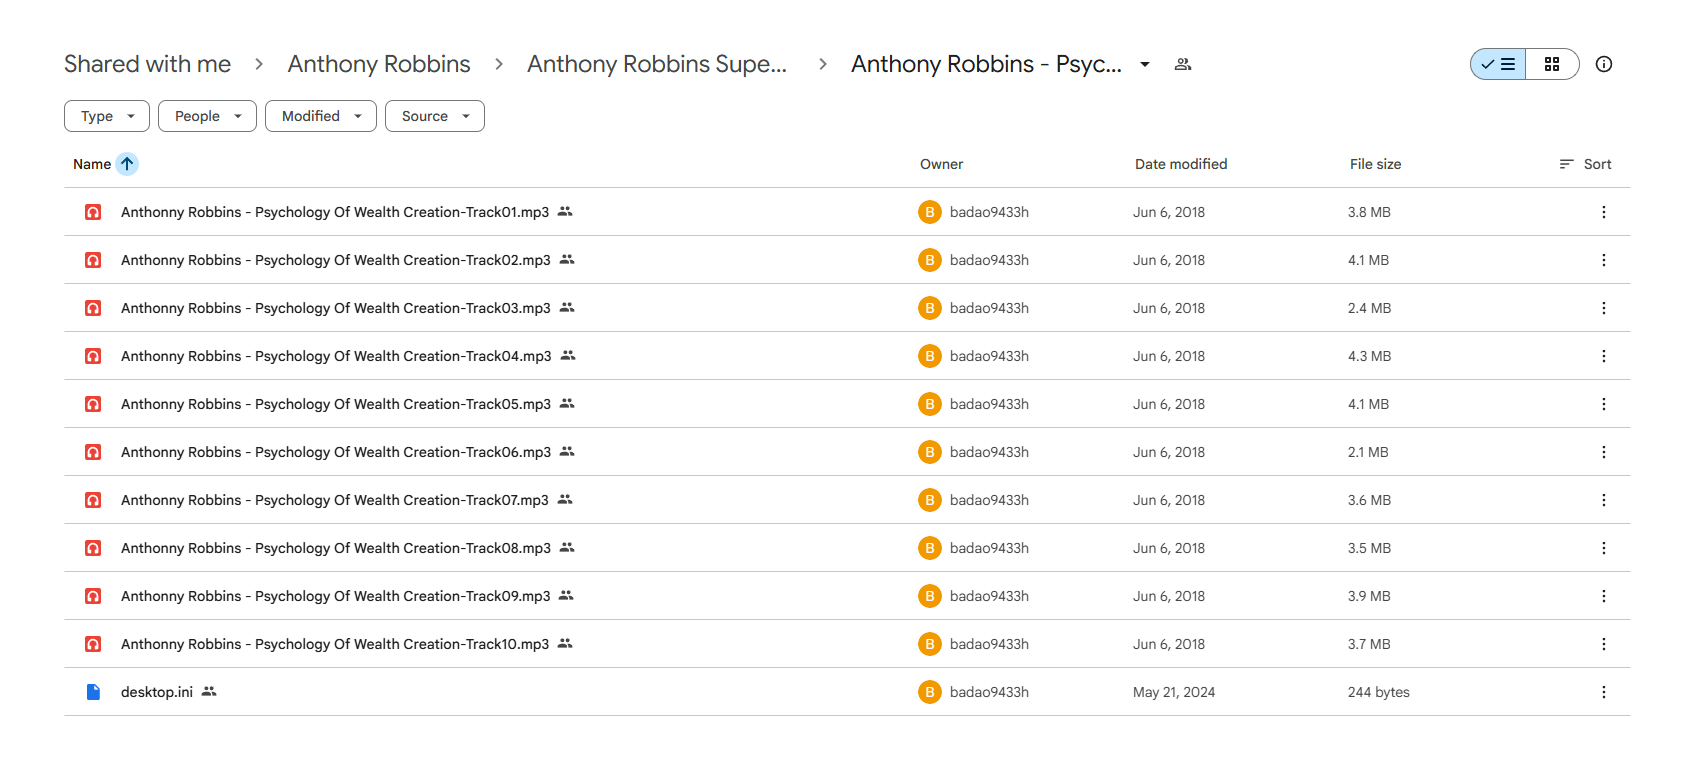Image resolution: width=1704 pixels, height=780 pixels.
Task: Go to Anthony Robbins Supe... breadcrumb folder
Action: click(x=657, y=64)
